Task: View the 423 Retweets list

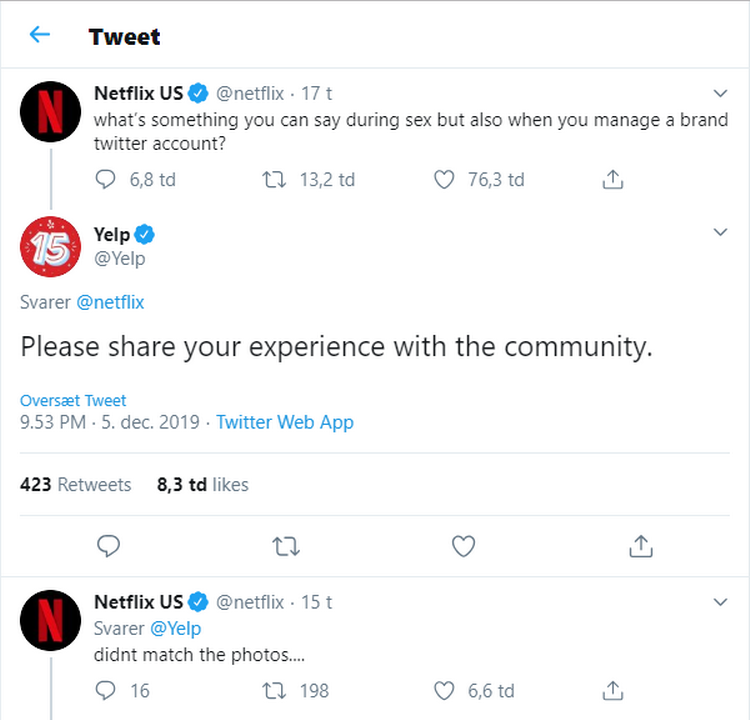Action: point(76,485)
